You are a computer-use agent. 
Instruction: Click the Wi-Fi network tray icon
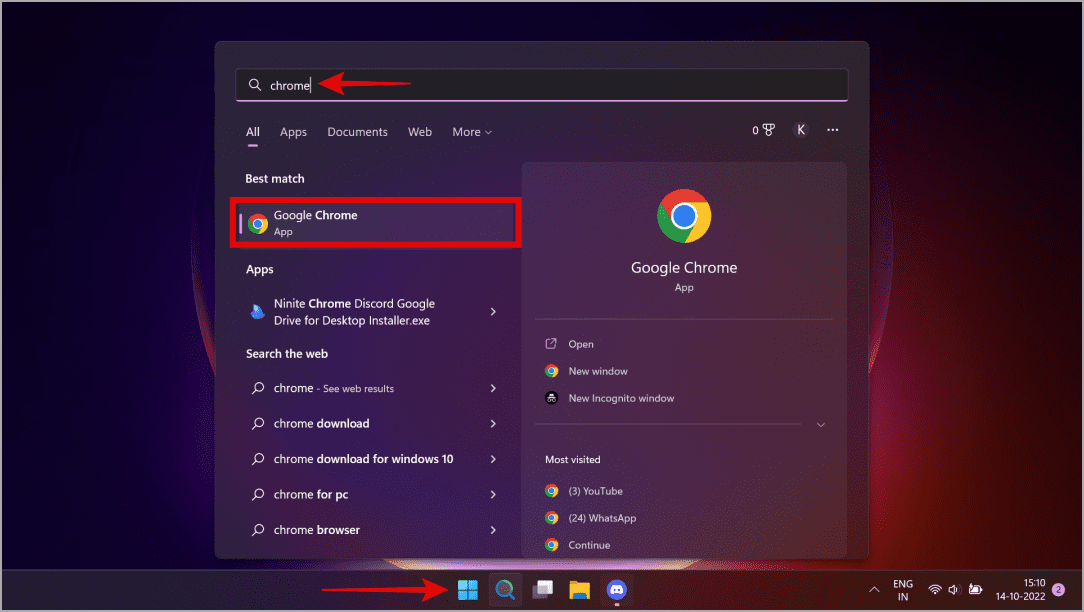tap(935, 590)
